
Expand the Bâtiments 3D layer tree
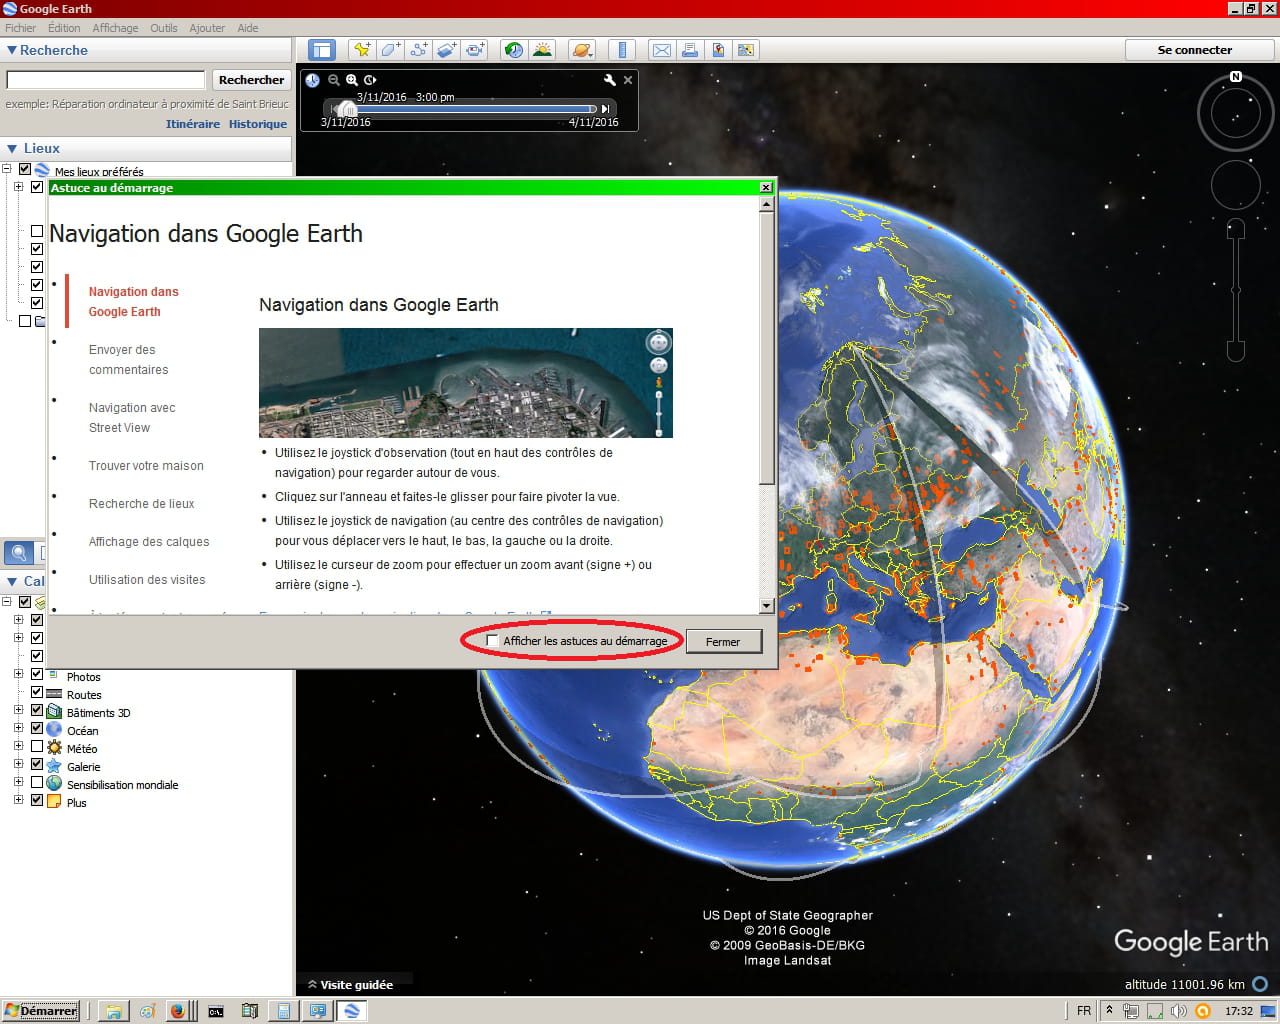coord(18,711)
